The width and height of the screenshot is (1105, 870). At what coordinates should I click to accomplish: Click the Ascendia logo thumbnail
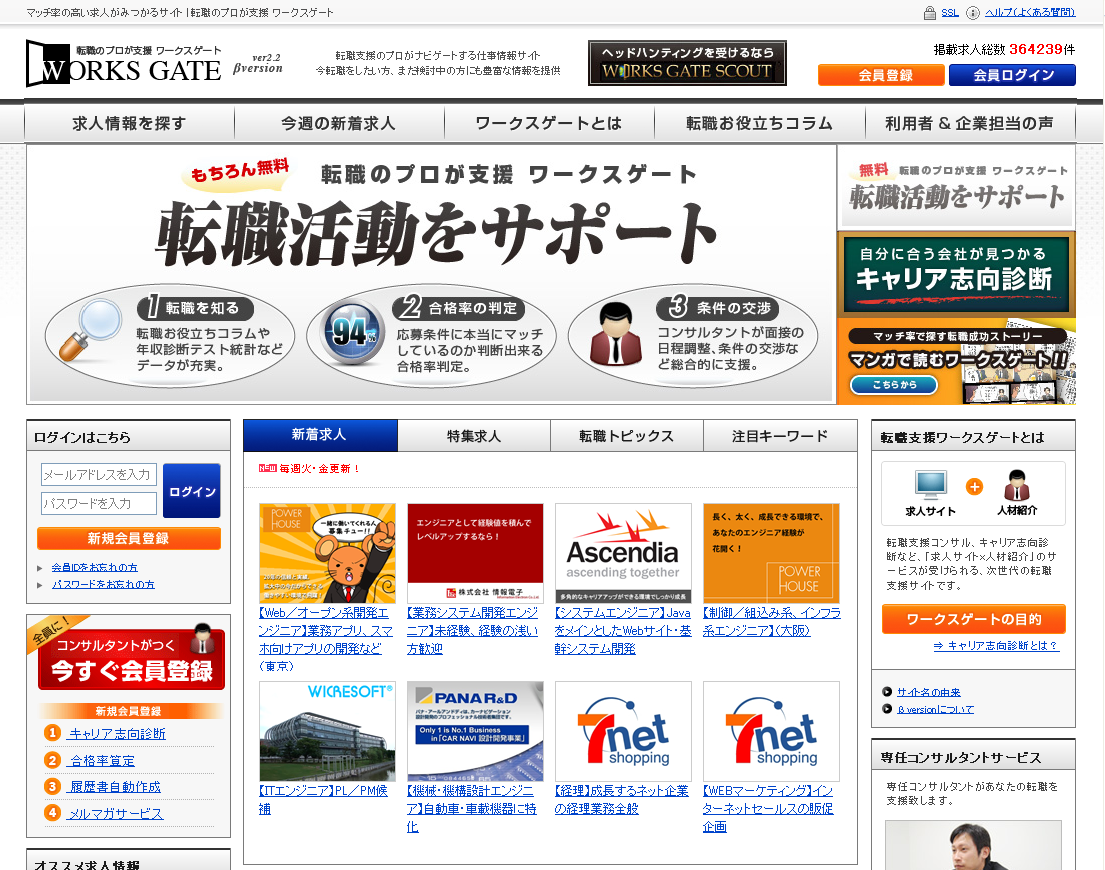coord(623,553)
